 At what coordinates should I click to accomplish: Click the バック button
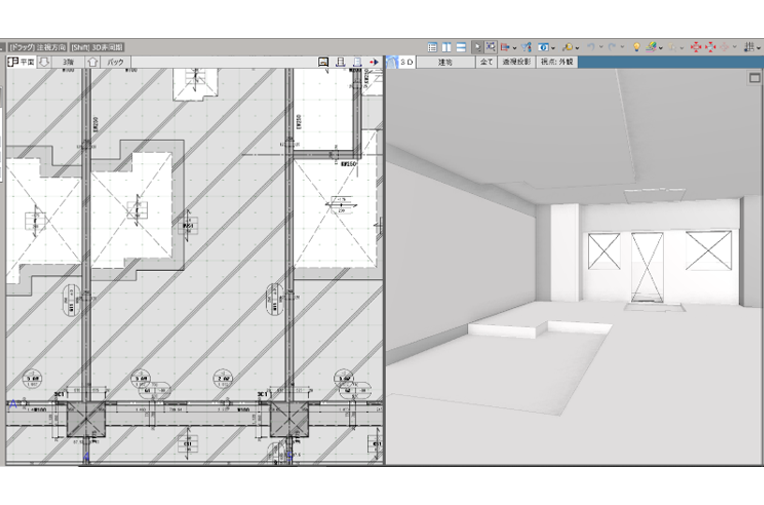pos(116,62)
